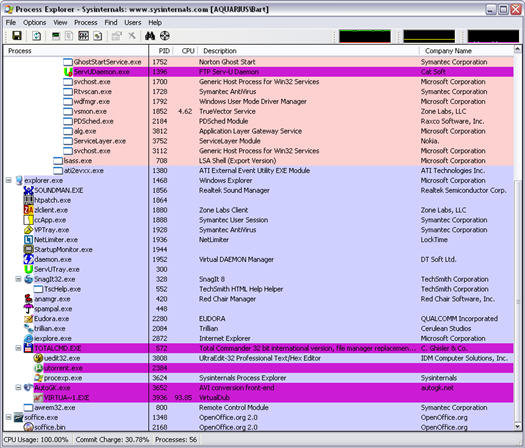Click the utorrent.exe process icon

[x=38, y=368]
